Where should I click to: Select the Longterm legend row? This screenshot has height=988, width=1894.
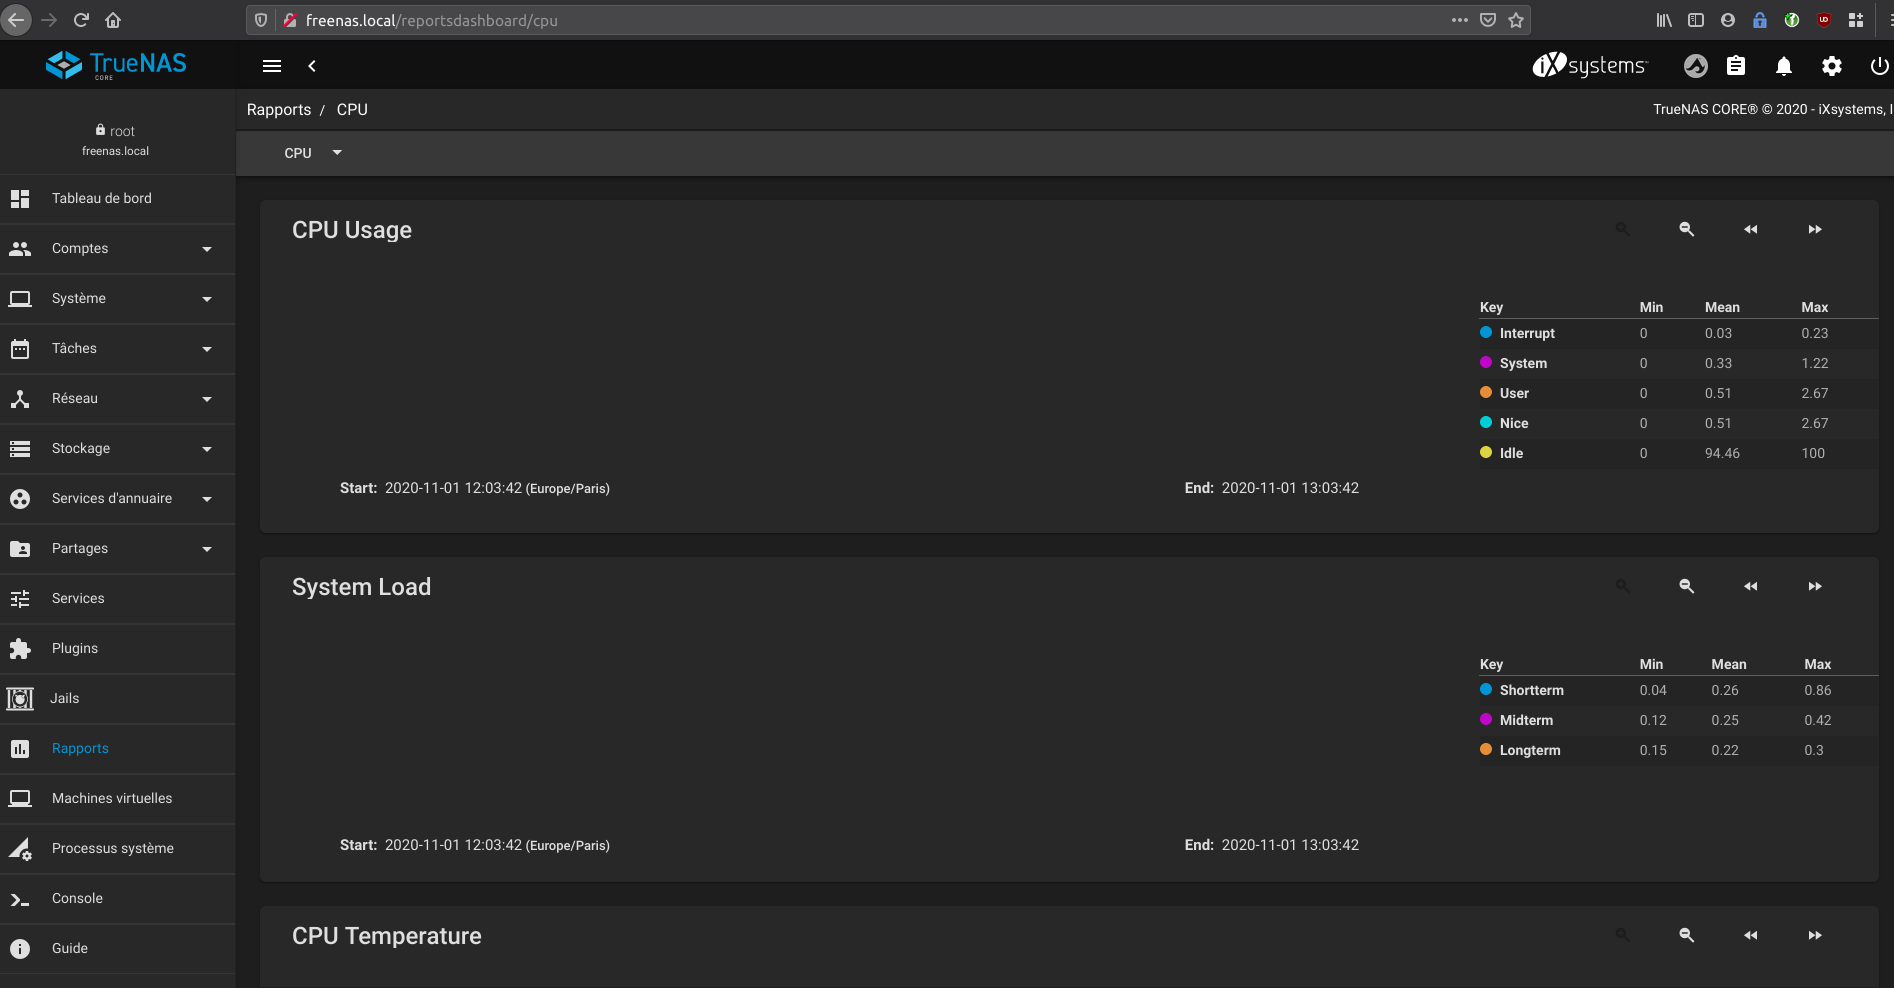(x=1679, y=750)
